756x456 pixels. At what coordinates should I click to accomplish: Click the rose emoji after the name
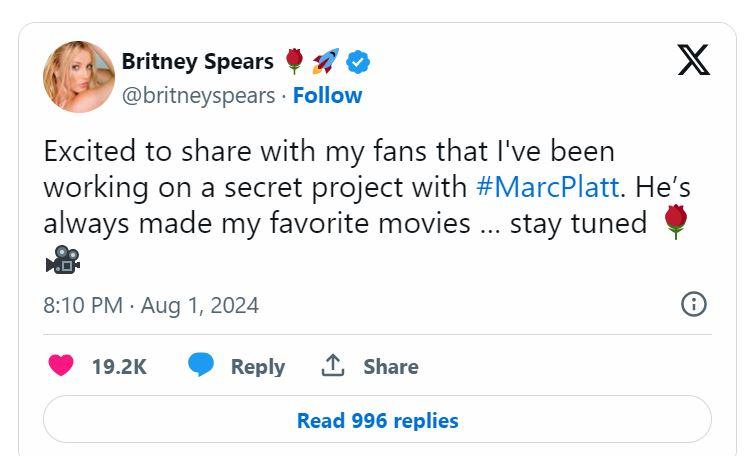point(294,62)
